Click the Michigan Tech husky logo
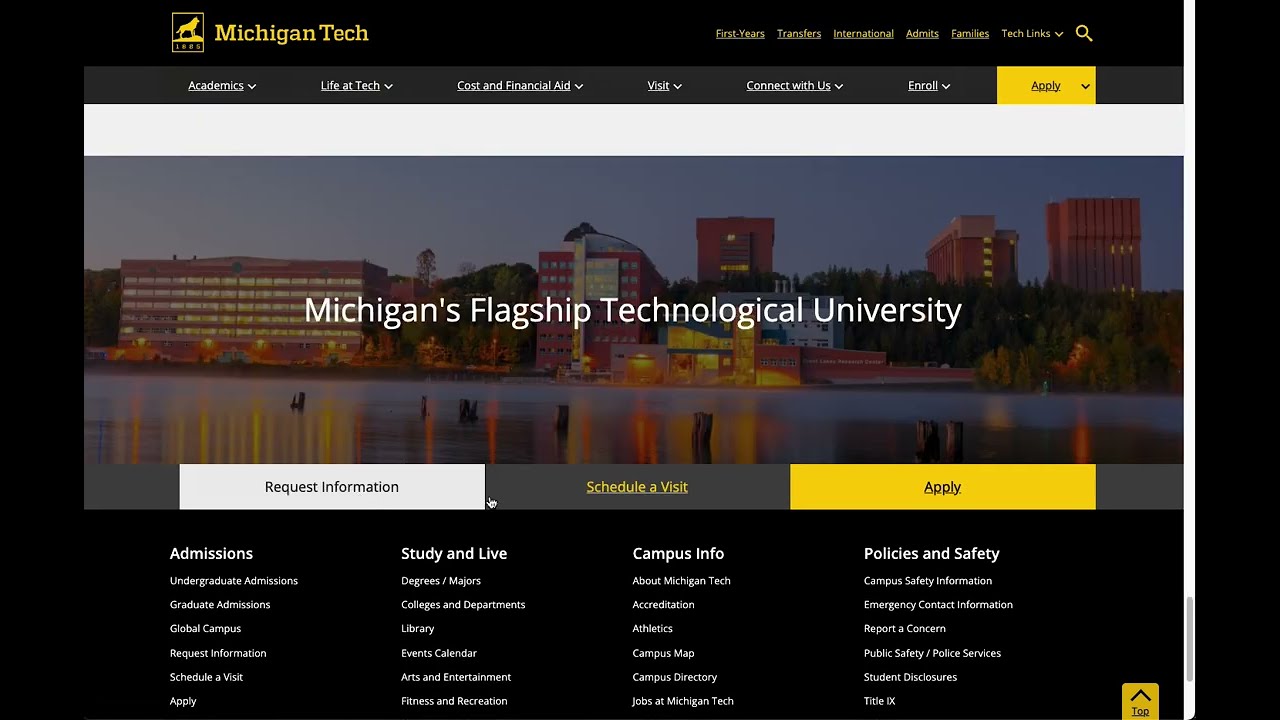Viewport: 1280px width, 720px height. point(188,33)
